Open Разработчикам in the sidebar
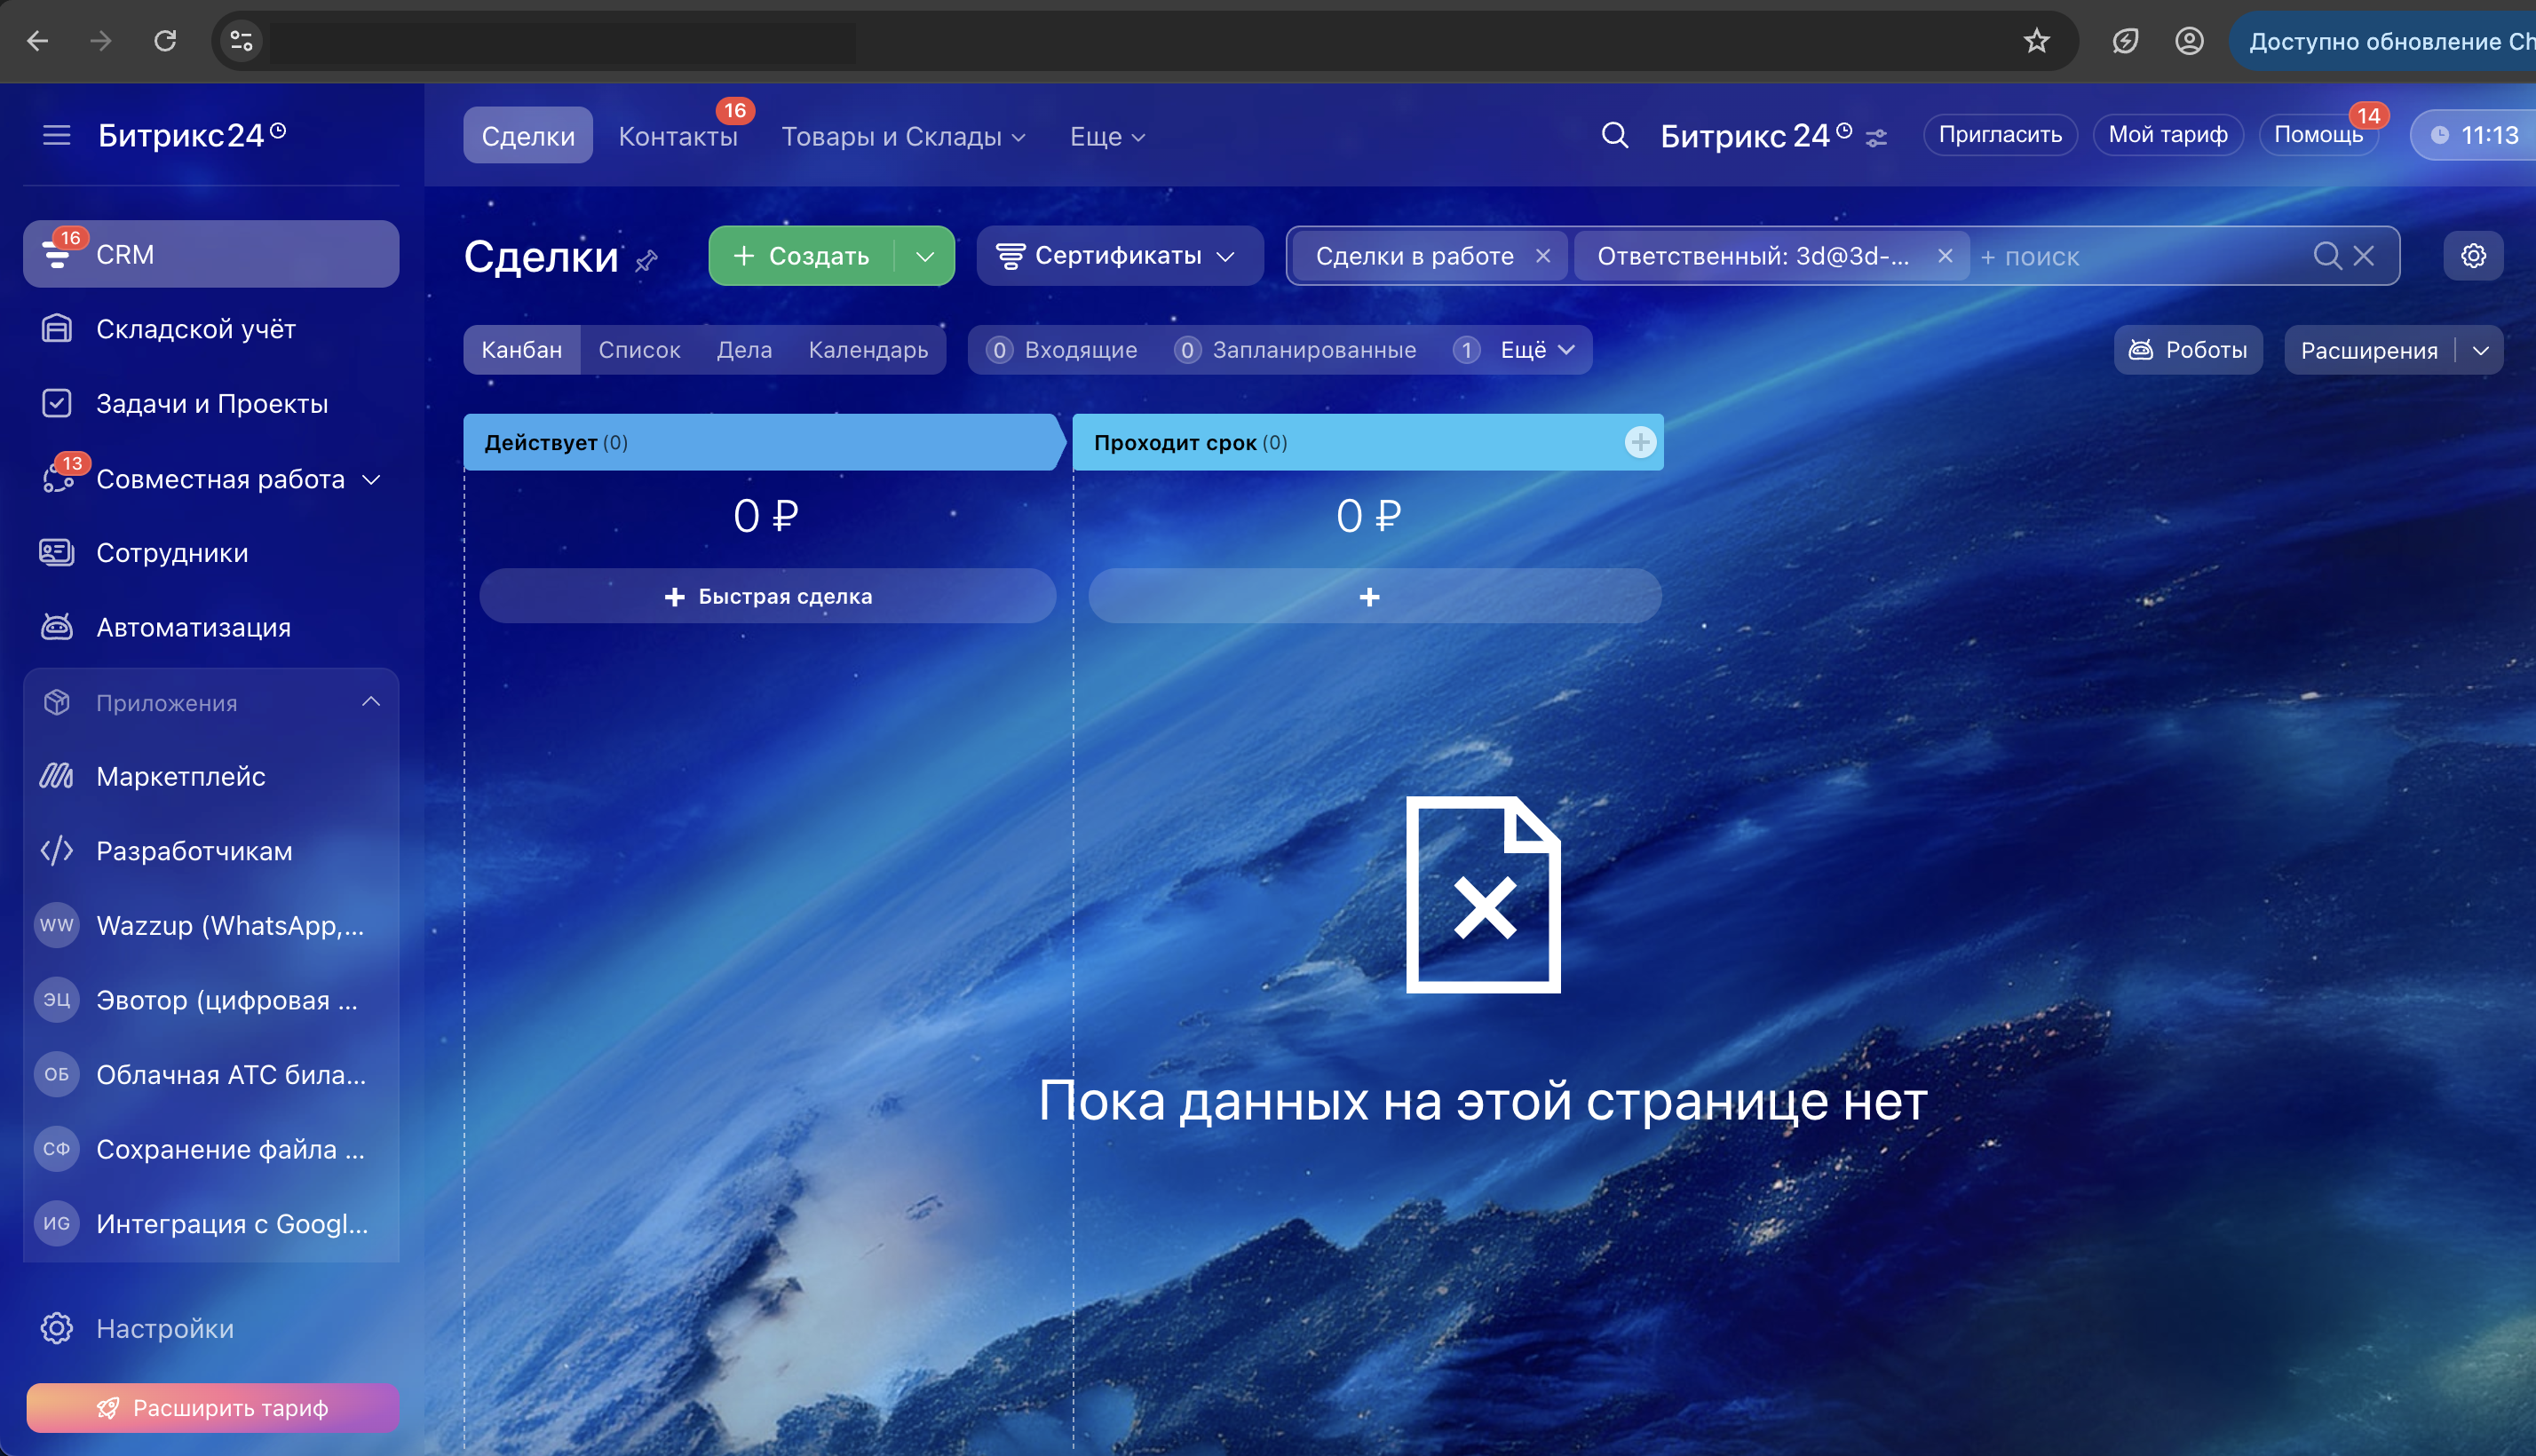Screen dimensions: 2536x1456 tap(211, 851)
